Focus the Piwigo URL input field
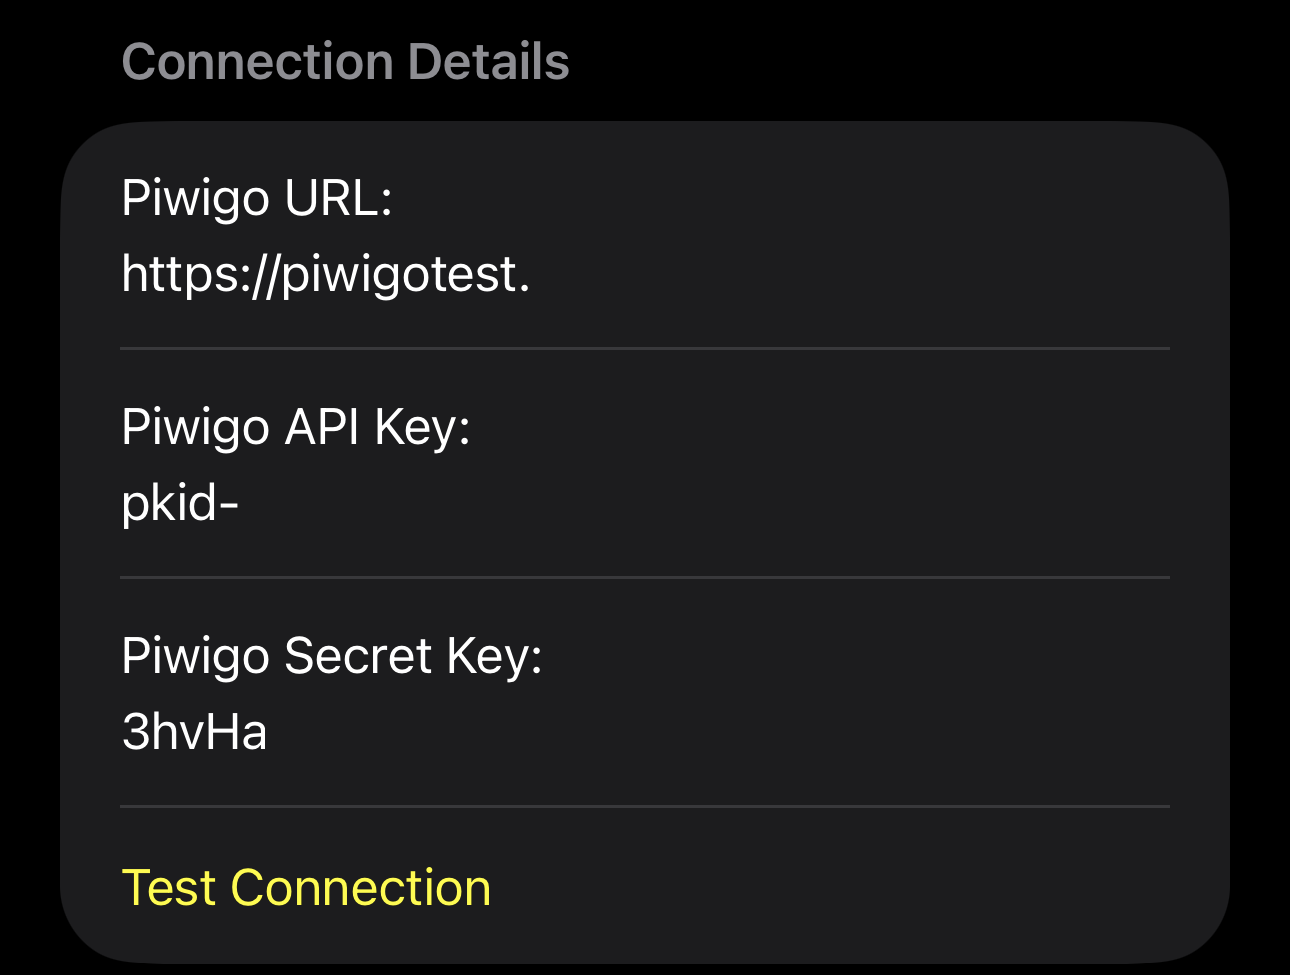The width and height of the screenshot is (1290, 975). point(644,274)
